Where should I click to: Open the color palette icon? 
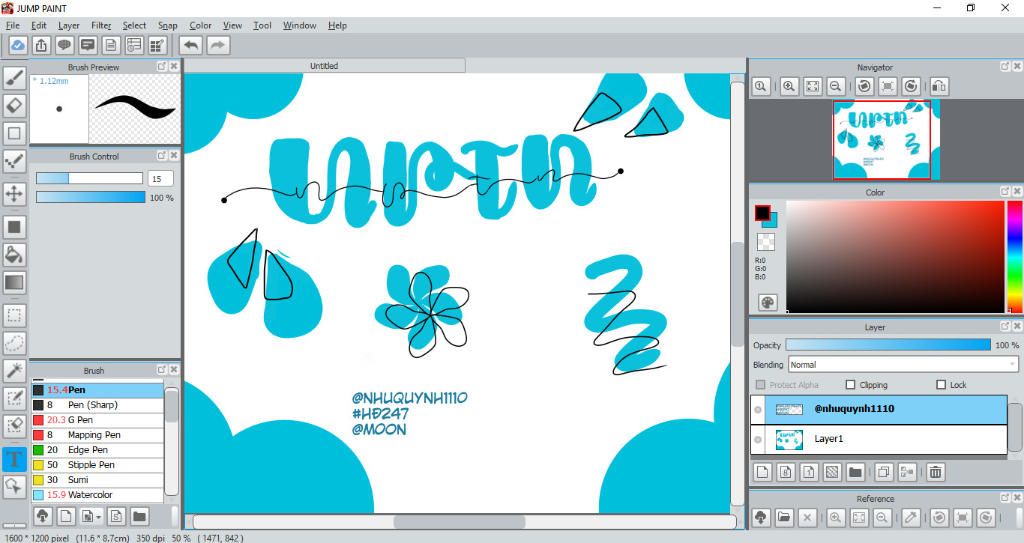(x=767, y=303)
